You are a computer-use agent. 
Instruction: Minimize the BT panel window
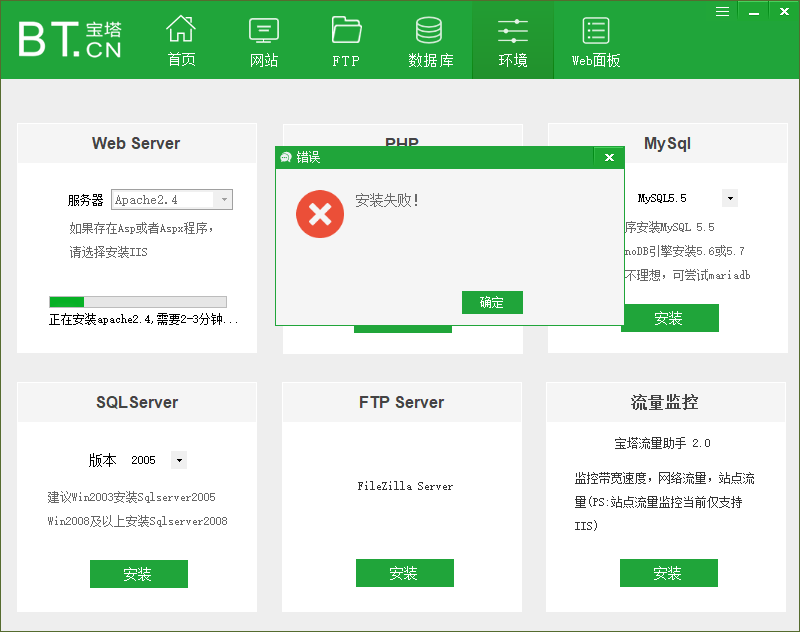(x=754, y=11)
